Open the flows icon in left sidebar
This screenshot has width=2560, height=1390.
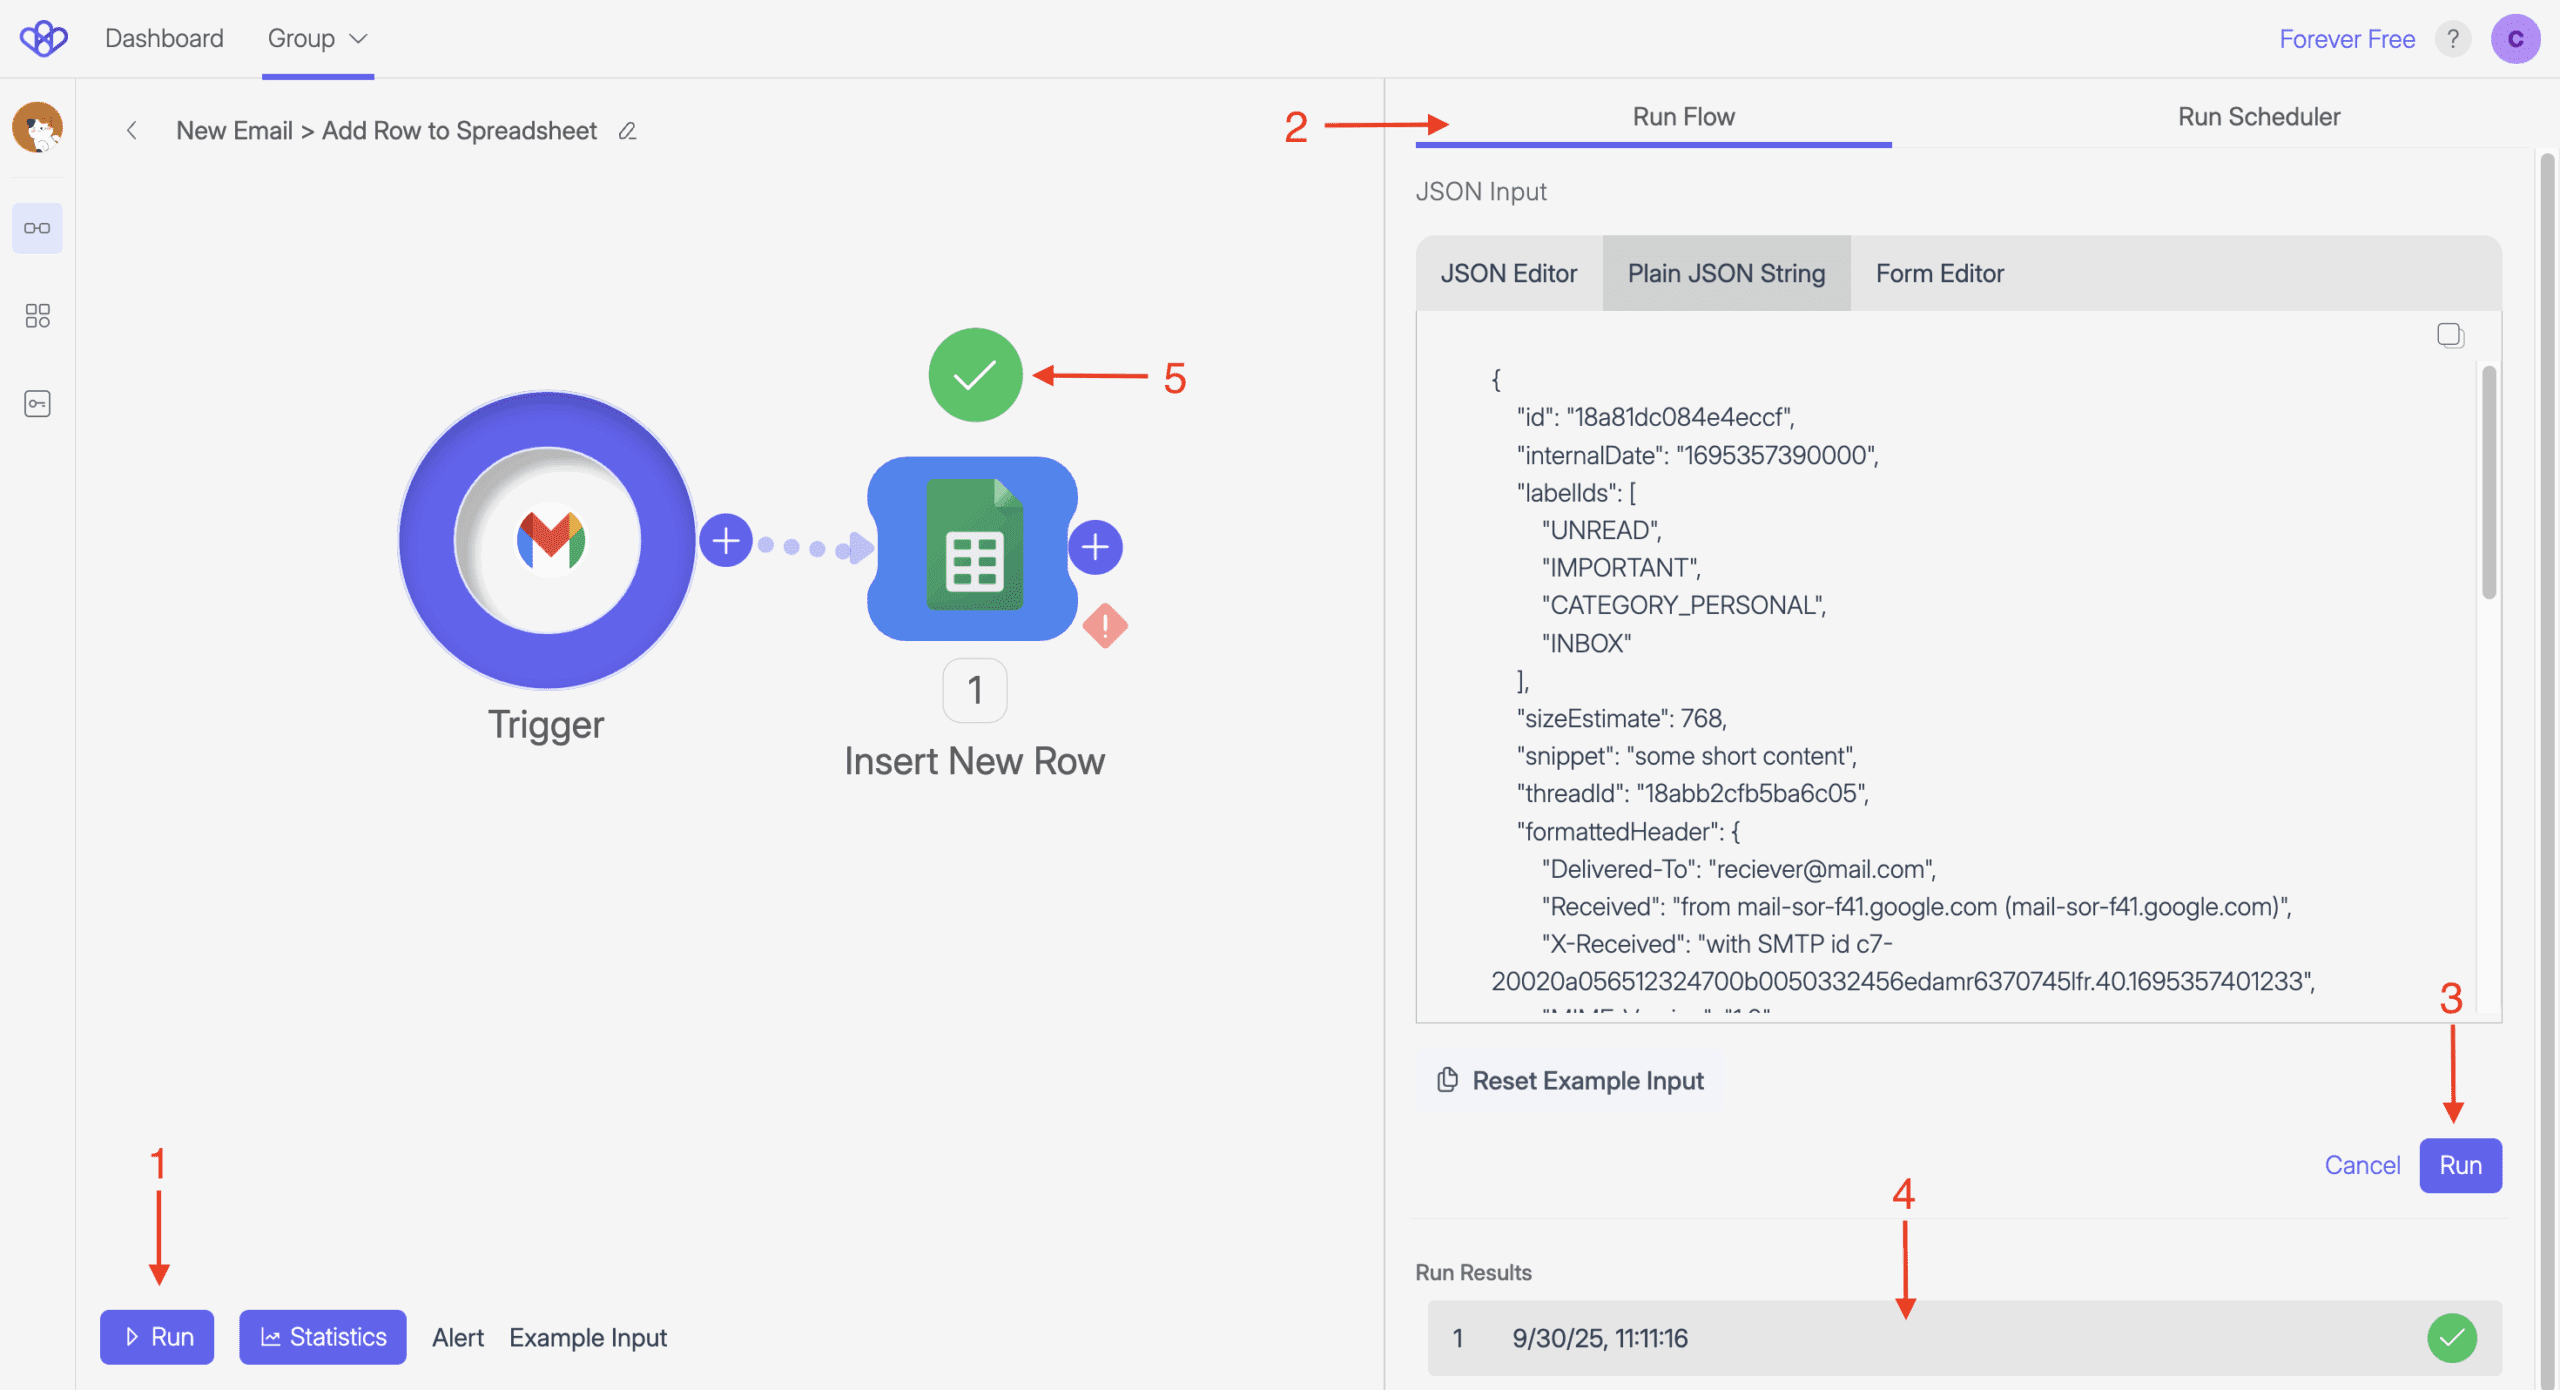point(37,228)
